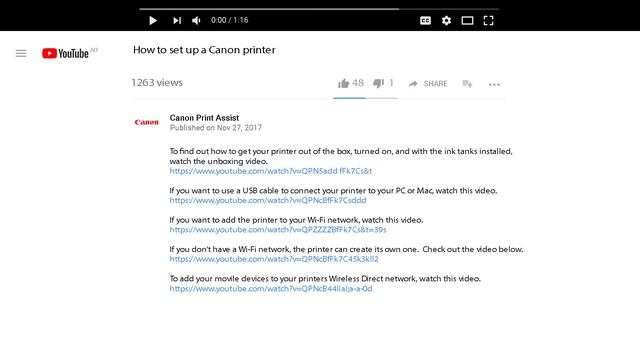This screenshot has height=360, width=640.
Task: Add video to a playlist
Action: coord(467,84)
